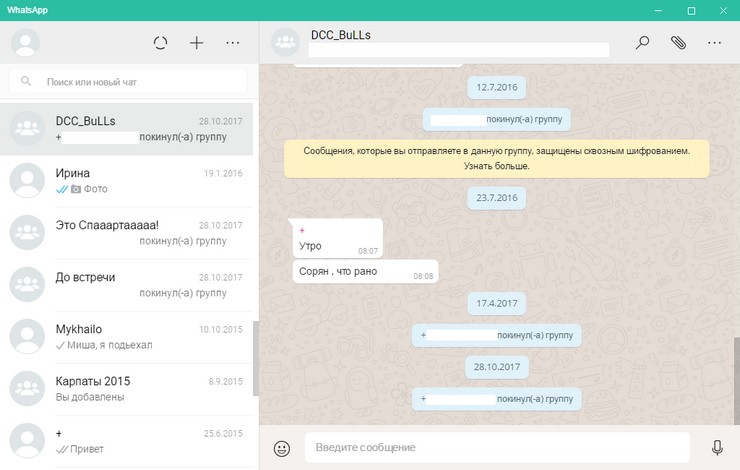Click the DCC_BuLLs group avatar in chat header

(286, 43)
